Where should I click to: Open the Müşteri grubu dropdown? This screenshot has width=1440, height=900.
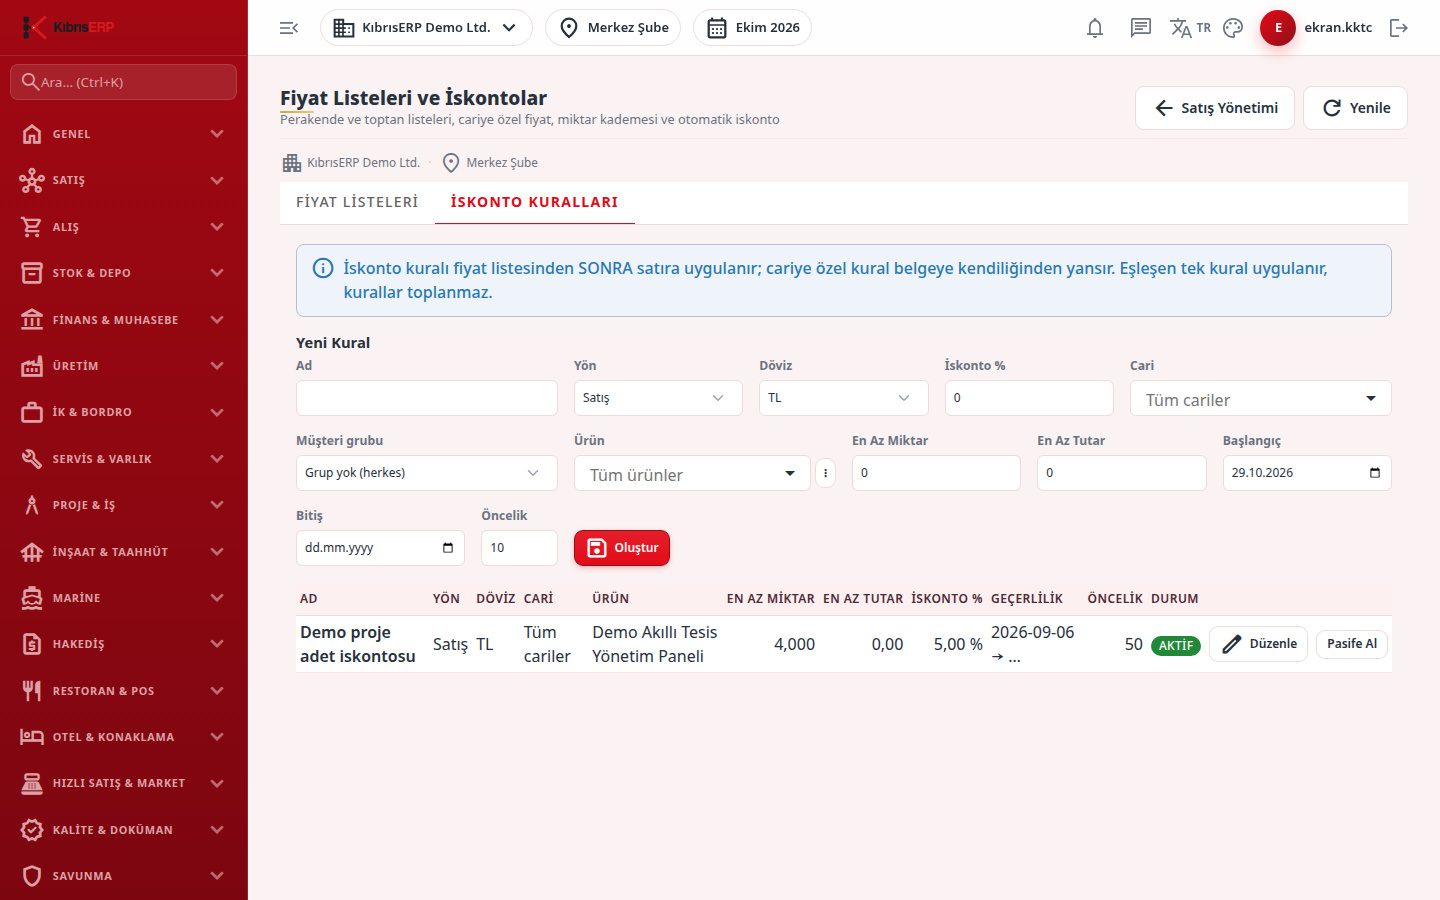pos(427,473)
